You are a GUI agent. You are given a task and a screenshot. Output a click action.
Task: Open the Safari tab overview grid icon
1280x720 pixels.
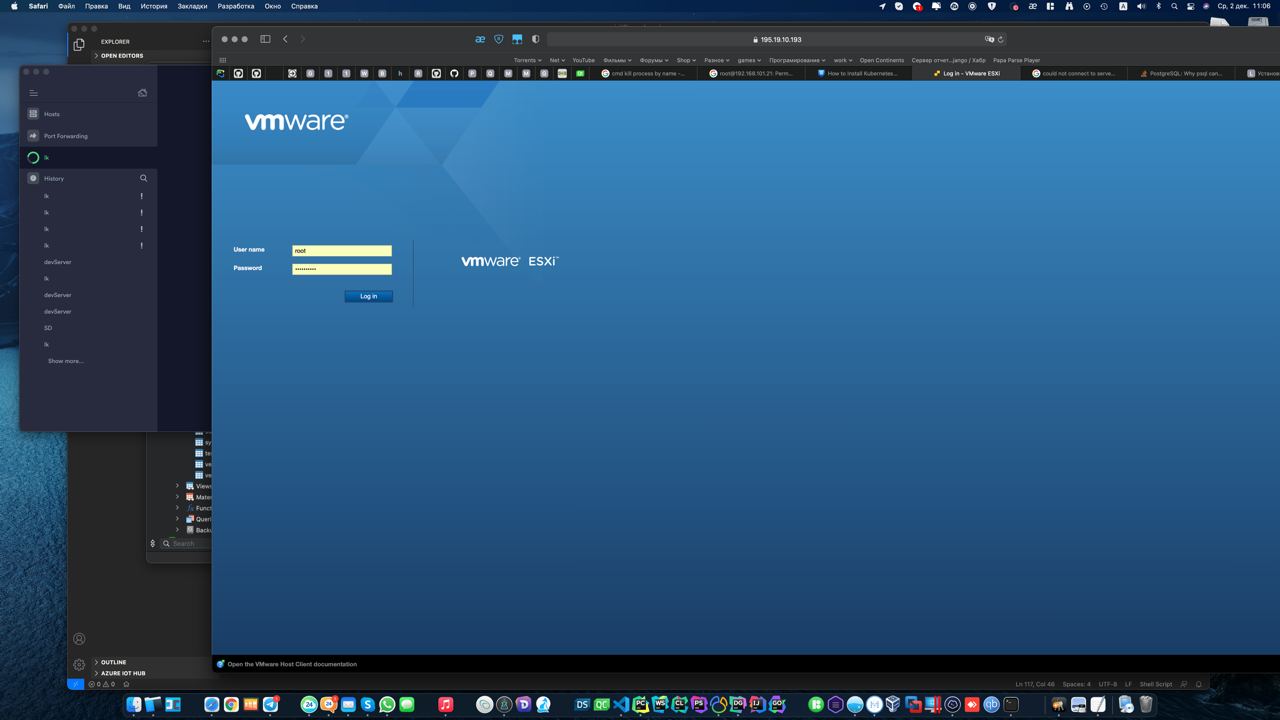click(223, 60)
